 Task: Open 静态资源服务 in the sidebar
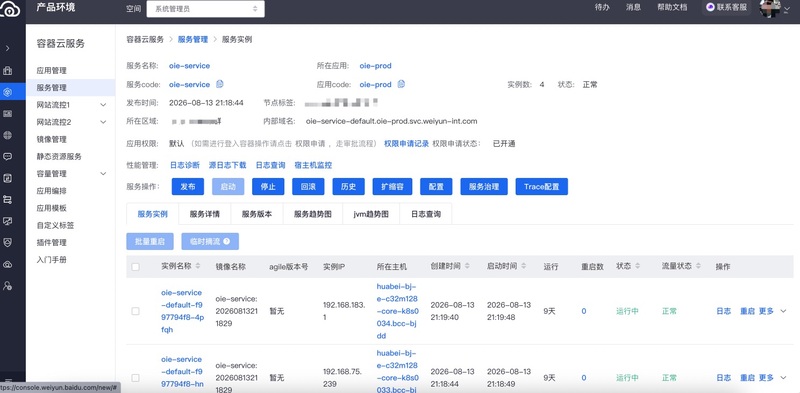point(59,157)
